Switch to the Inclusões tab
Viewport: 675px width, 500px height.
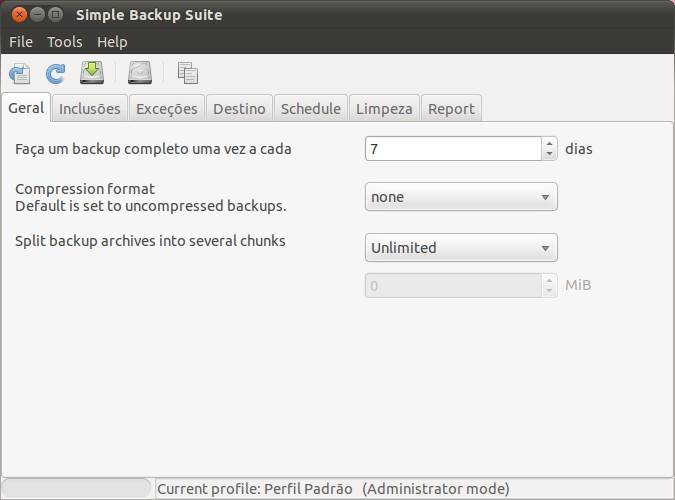click(90, 109)
